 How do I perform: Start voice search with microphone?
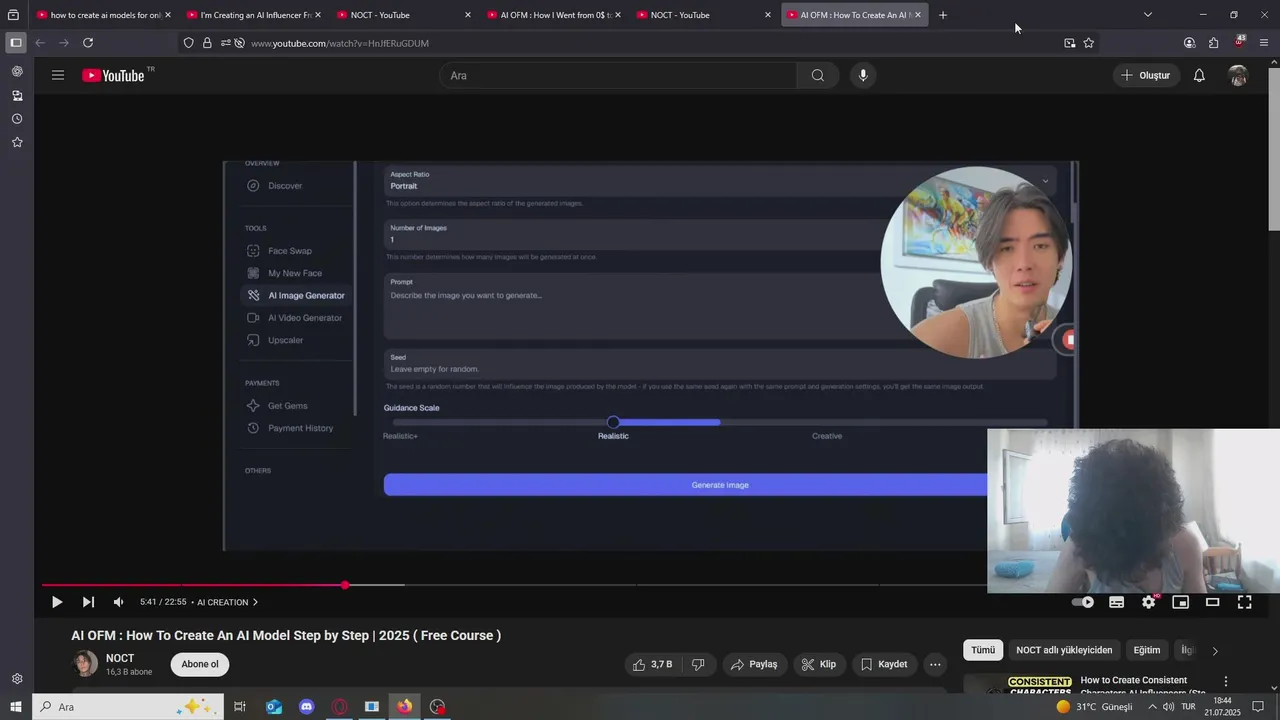863,75
